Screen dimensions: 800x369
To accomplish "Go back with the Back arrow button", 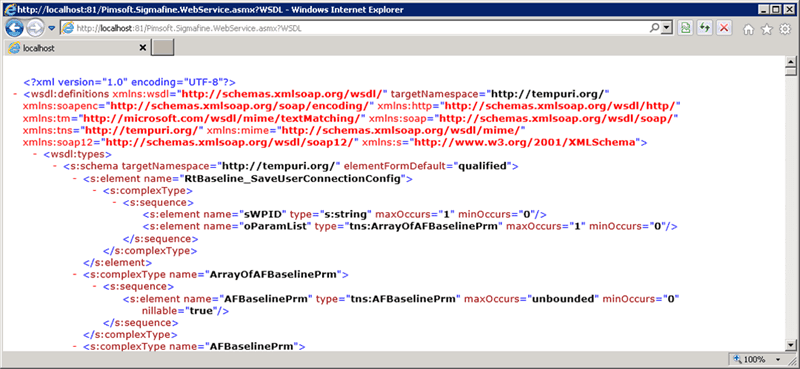I will (x=14, y=28).
